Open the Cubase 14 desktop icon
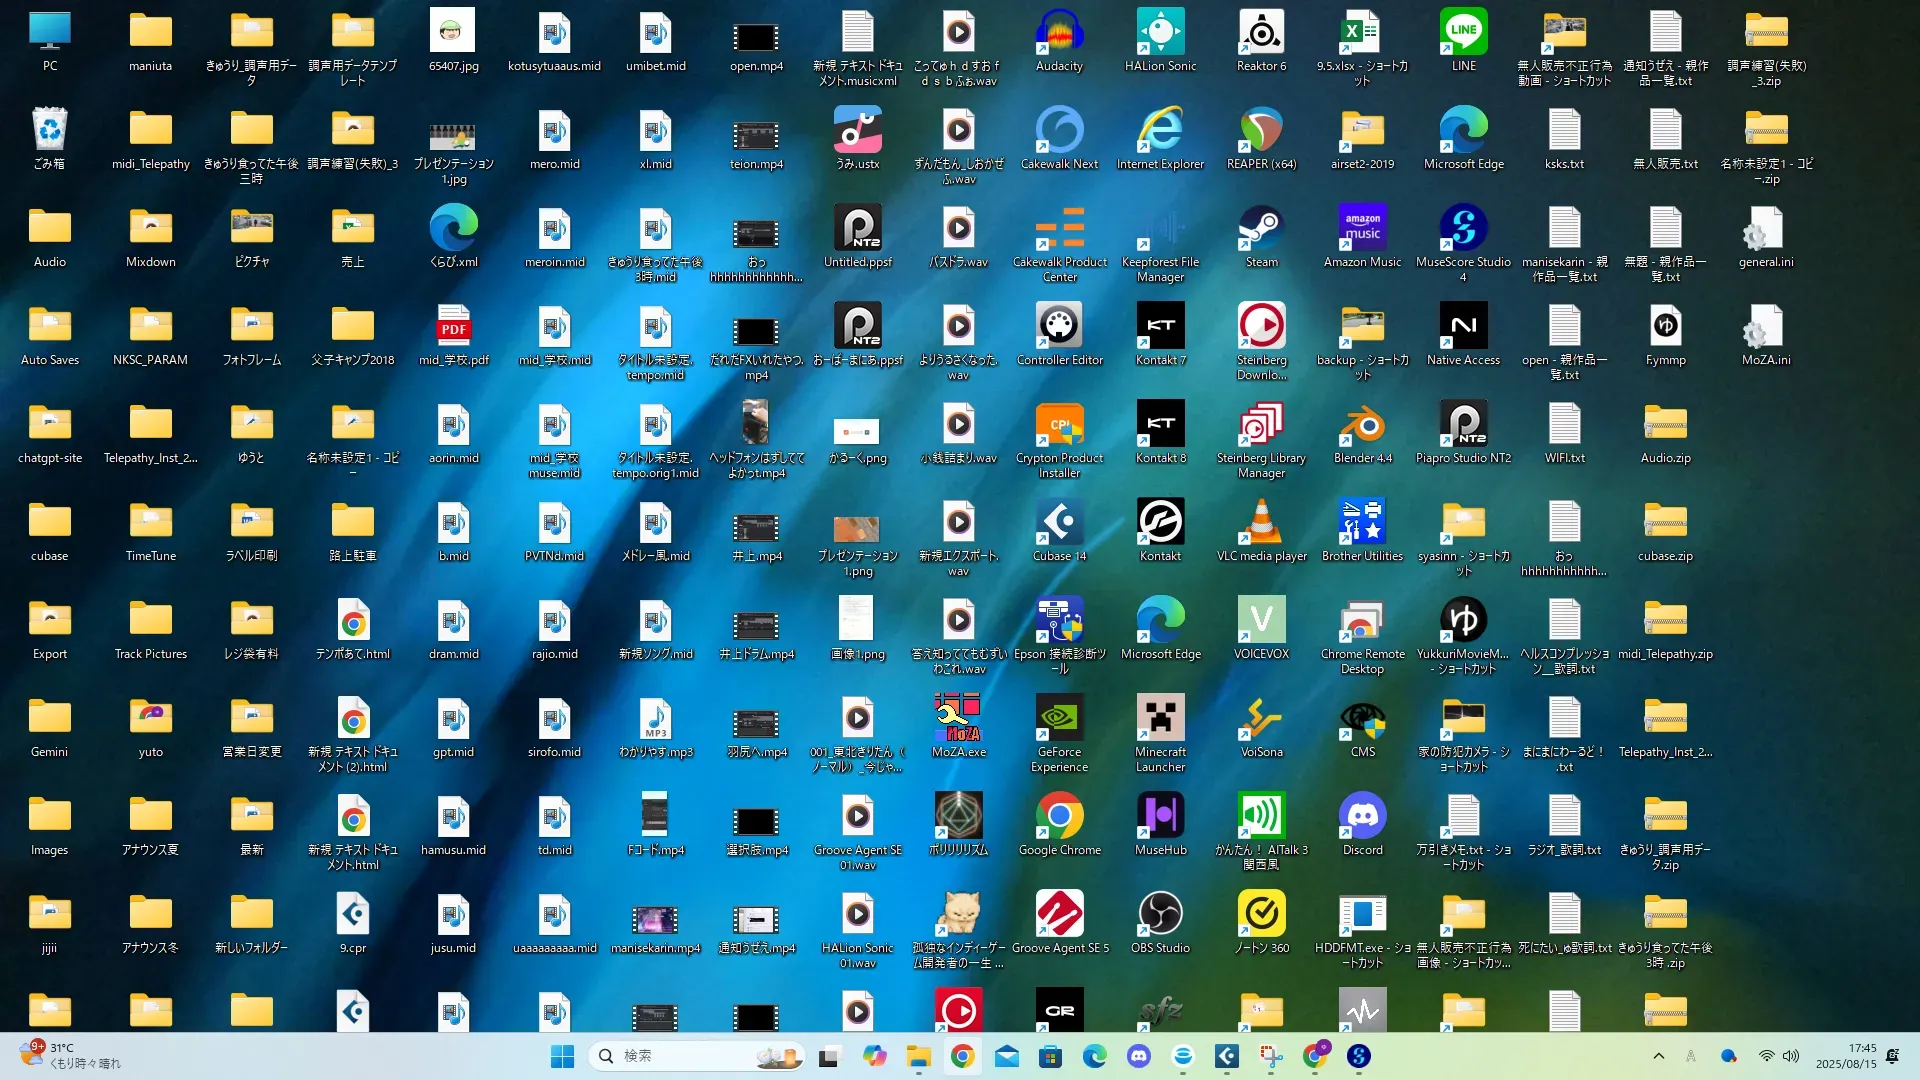1920x1080 pixels. click(1059, 524)
